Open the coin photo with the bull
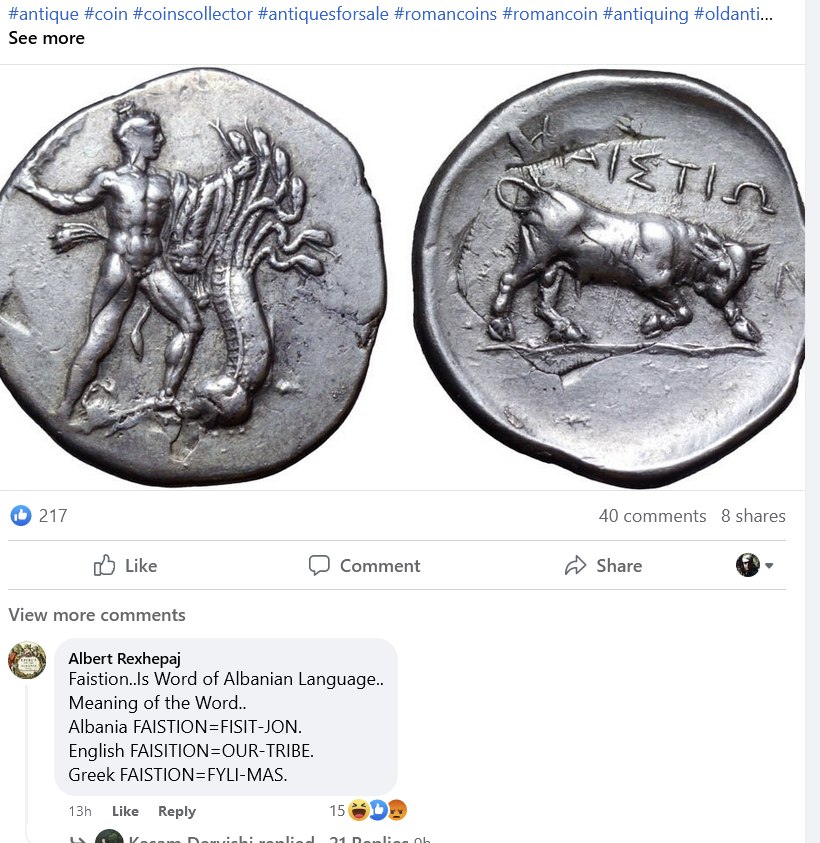 (x=609, y=278)
